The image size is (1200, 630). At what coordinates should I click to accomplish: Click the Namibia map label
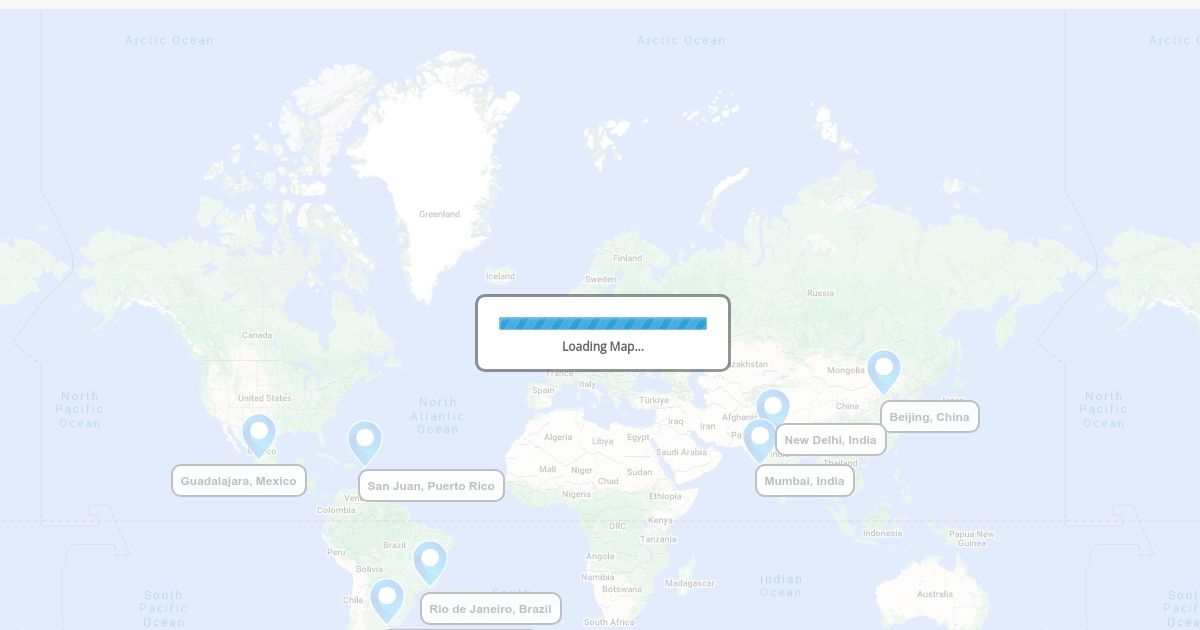(x=597, y=577)
